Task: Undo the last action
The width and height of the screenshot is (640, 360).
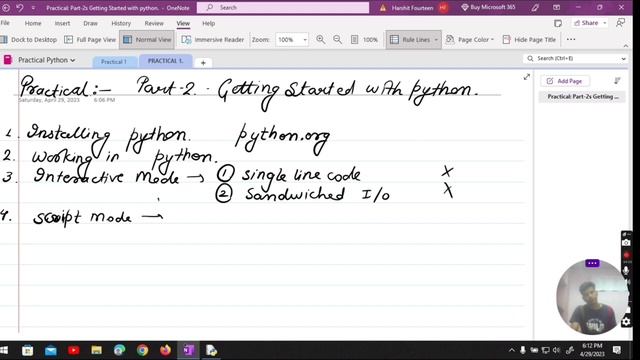Action: click(x=20, y=7)
